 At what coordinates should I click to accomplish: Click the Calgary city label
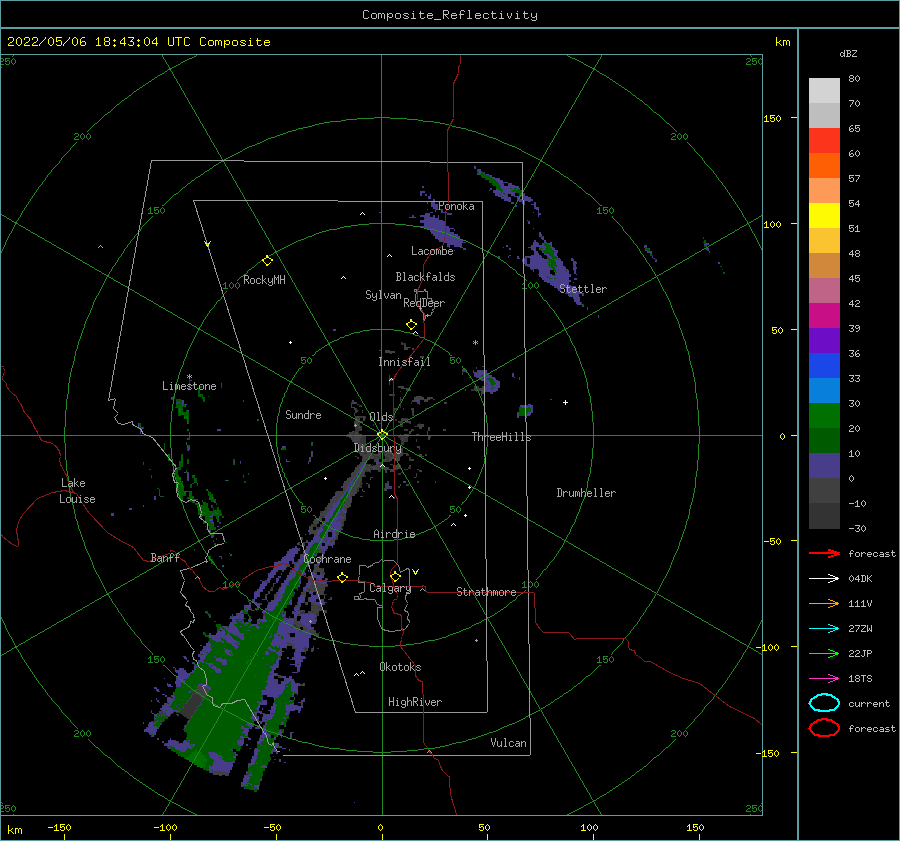point(390,588)
